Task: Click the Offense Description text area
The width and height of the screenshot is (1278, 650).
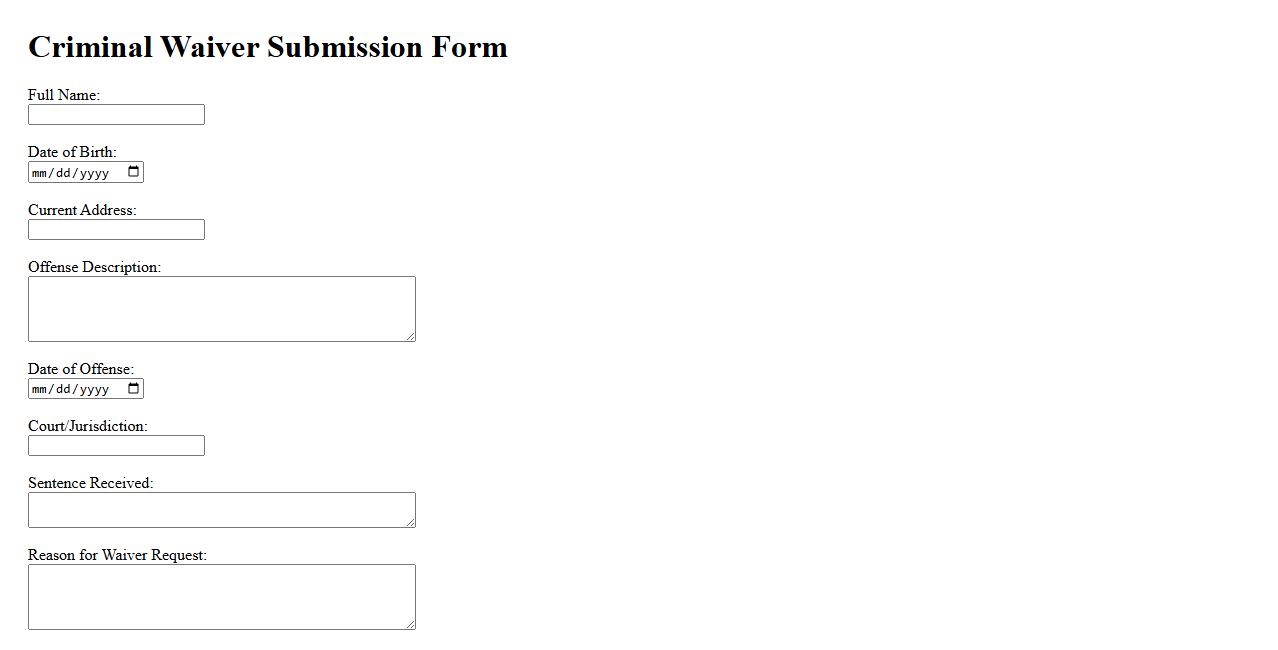Action: pyautogui.click(x=221, y=309)
